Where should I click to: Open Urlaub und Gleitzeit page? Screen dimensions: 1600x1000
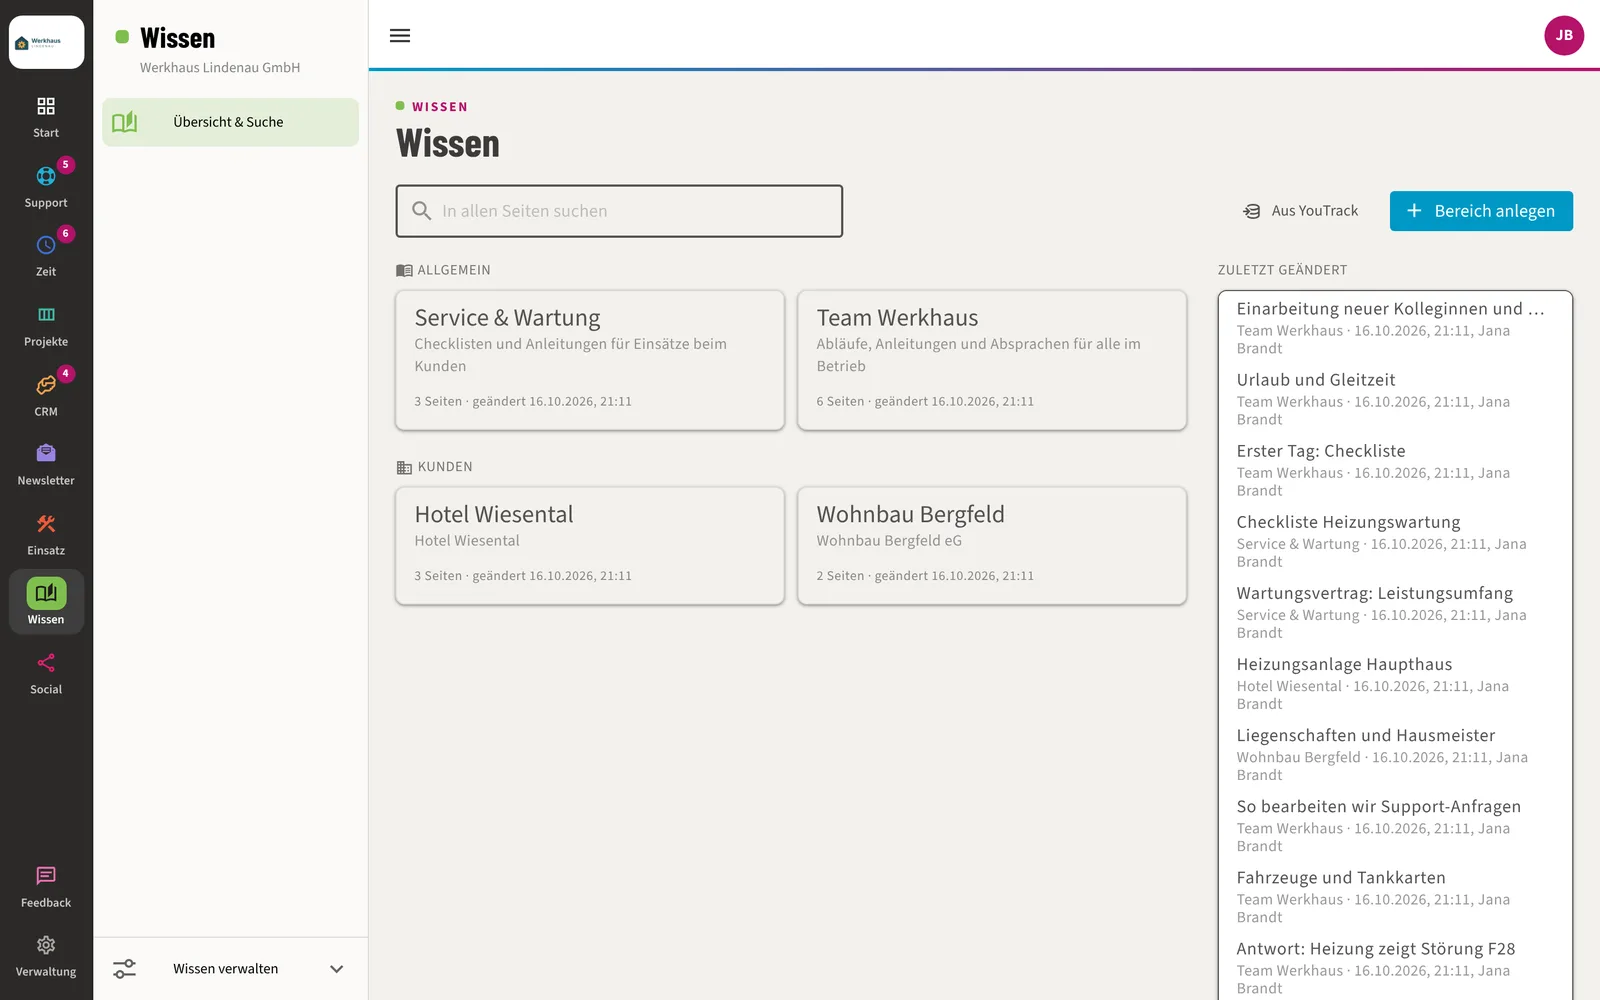1395,399
